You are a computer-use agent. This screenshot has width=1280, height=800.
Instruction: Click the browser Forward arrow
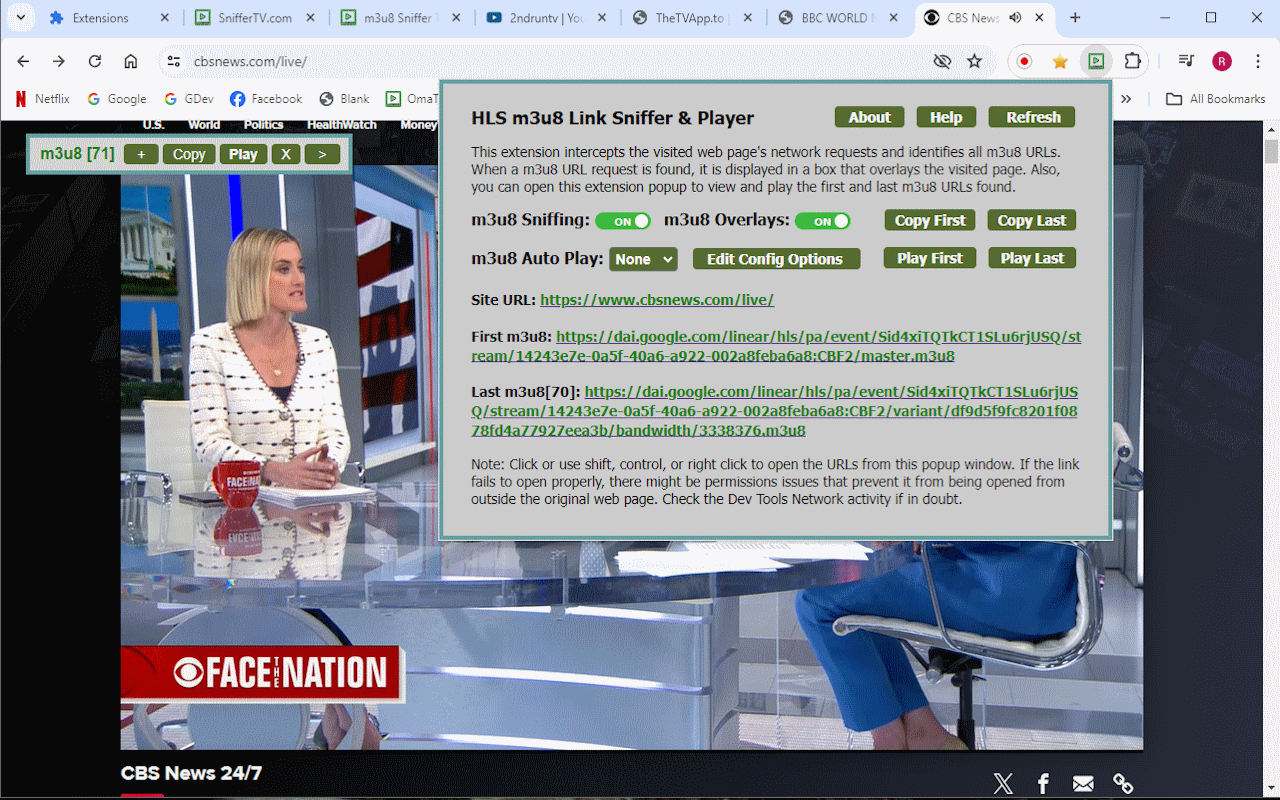[59, 61]
